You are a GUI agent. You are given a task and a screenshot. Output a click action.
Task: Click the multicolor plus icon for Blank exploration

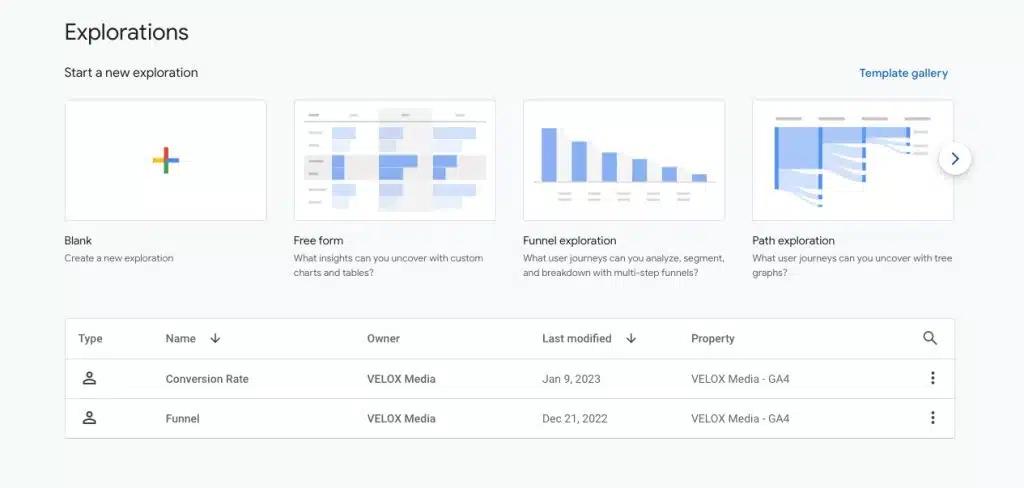pos(166,160)
